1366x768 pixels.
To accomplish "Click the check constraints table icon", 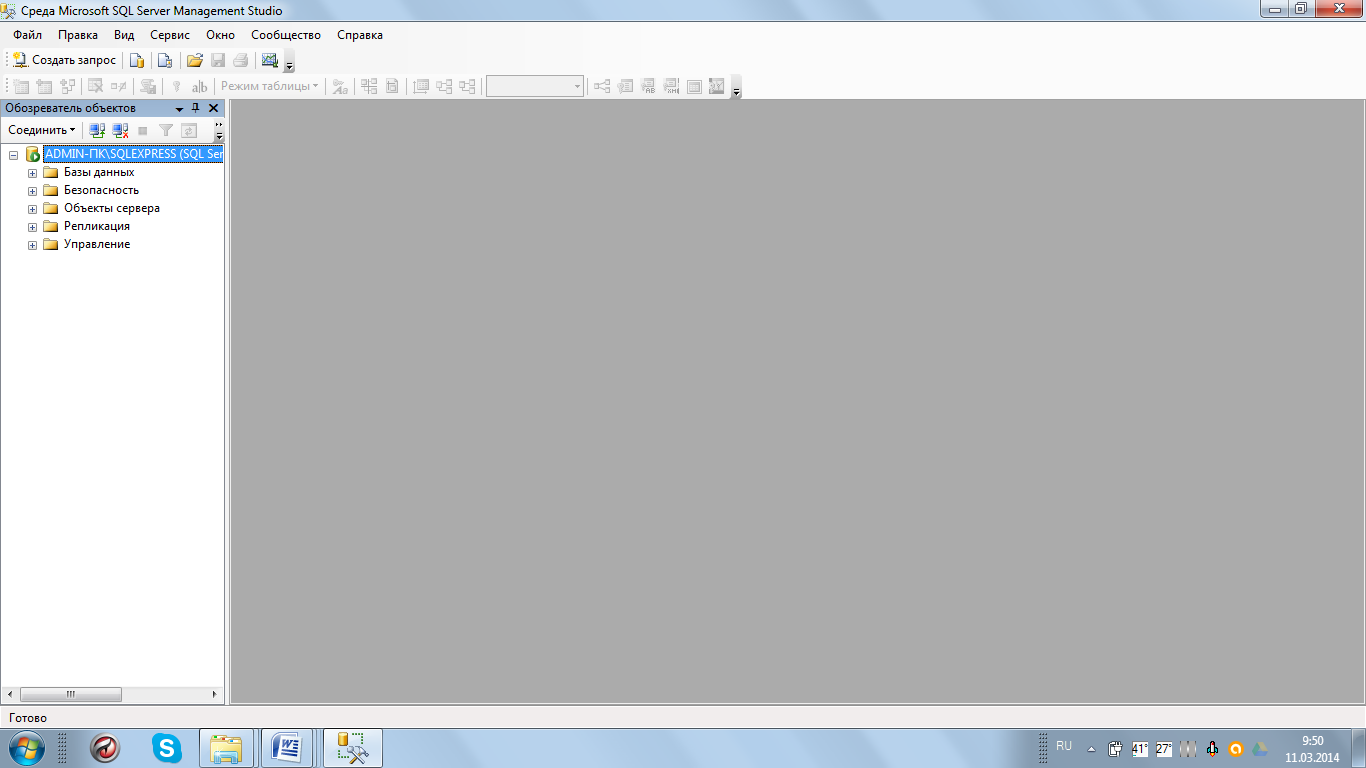I will (694, 86).
